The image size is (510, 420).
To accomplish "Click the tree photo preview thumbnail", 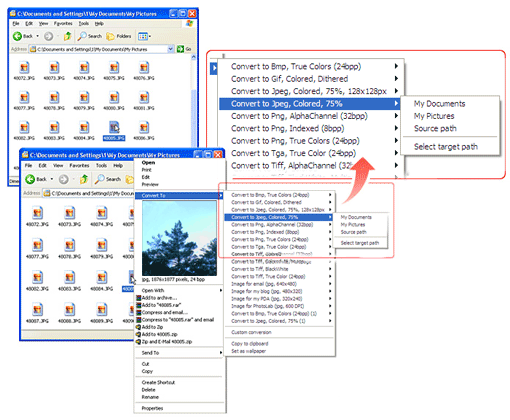I will (x=179, y=238).
